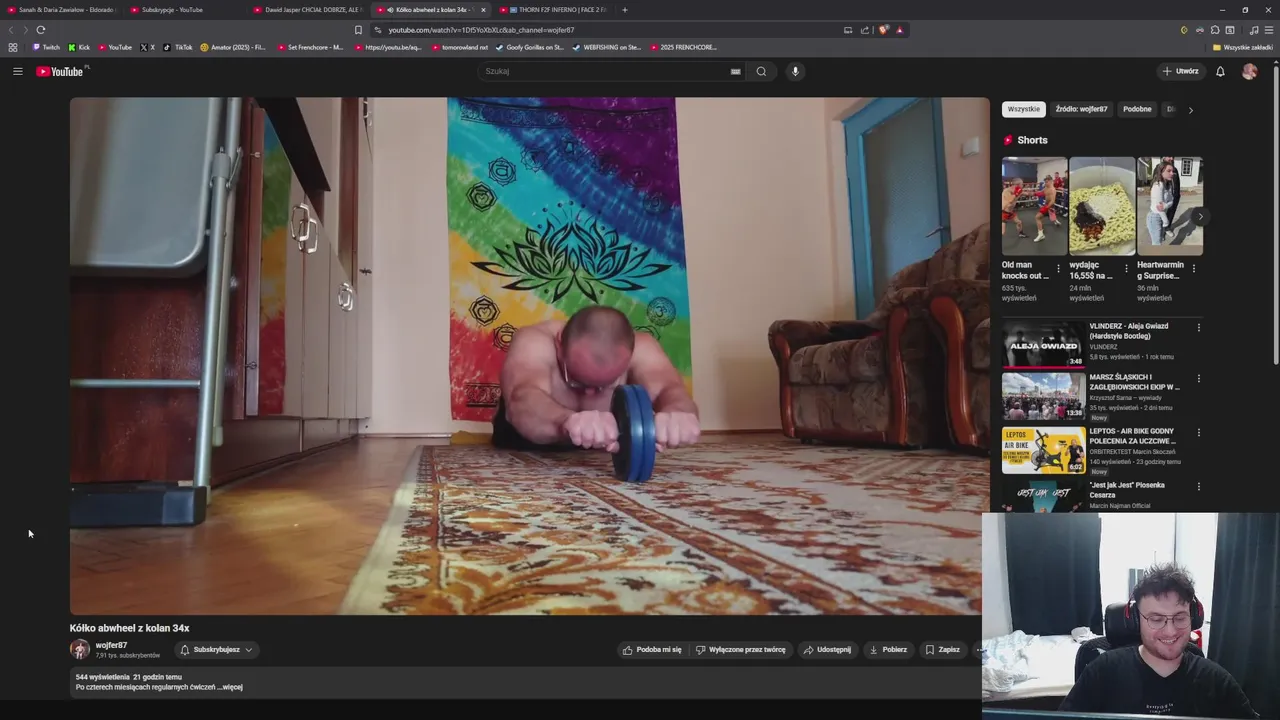
Task: Click the Brave Shields lion icon
Action: pos(883,30)
